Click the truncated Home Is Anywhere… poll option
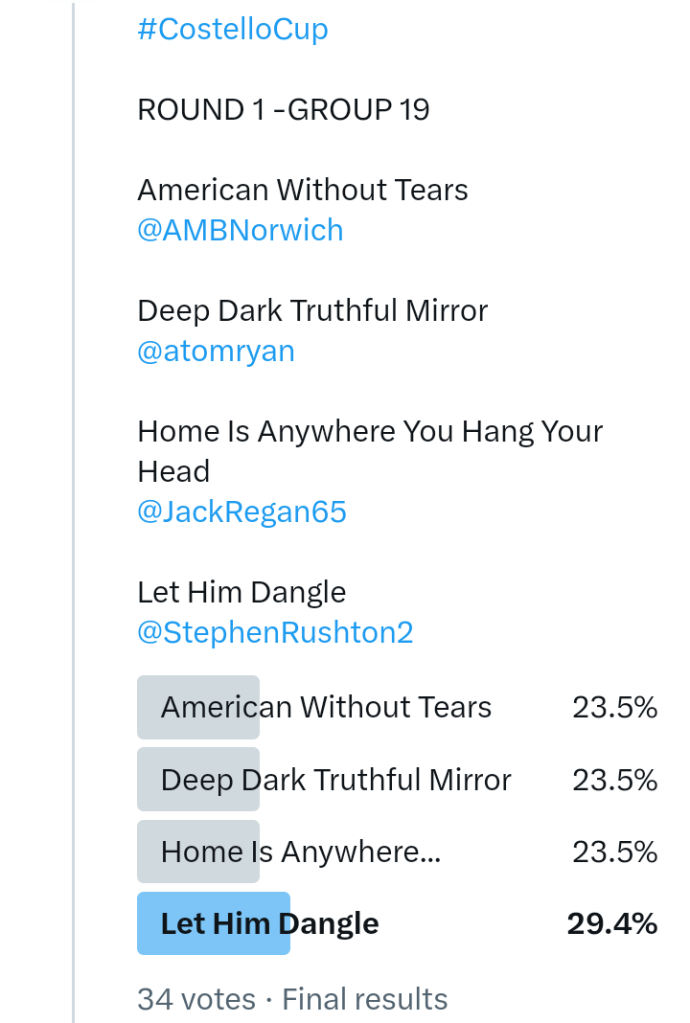Screen dimensions: 690x1023 (300, 852)
